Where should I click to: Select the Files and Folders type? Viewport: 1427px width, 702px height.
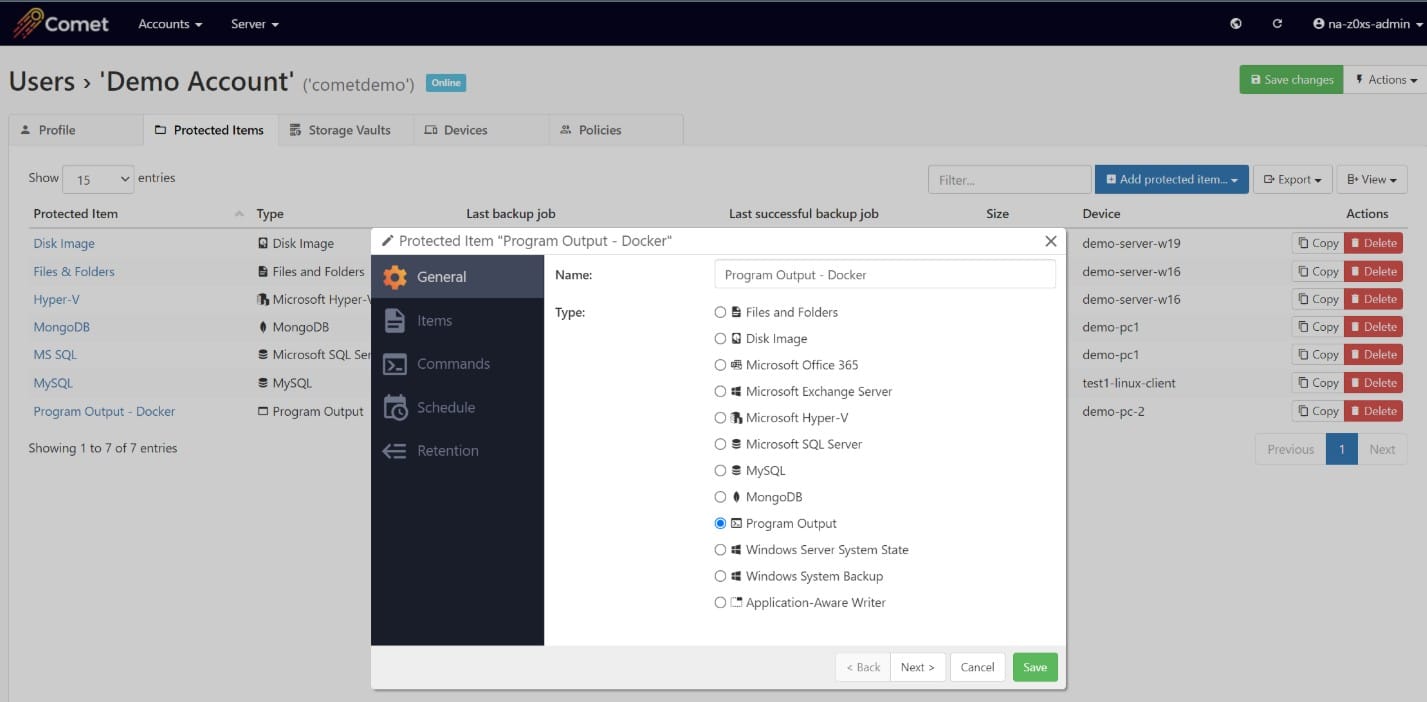720,312
